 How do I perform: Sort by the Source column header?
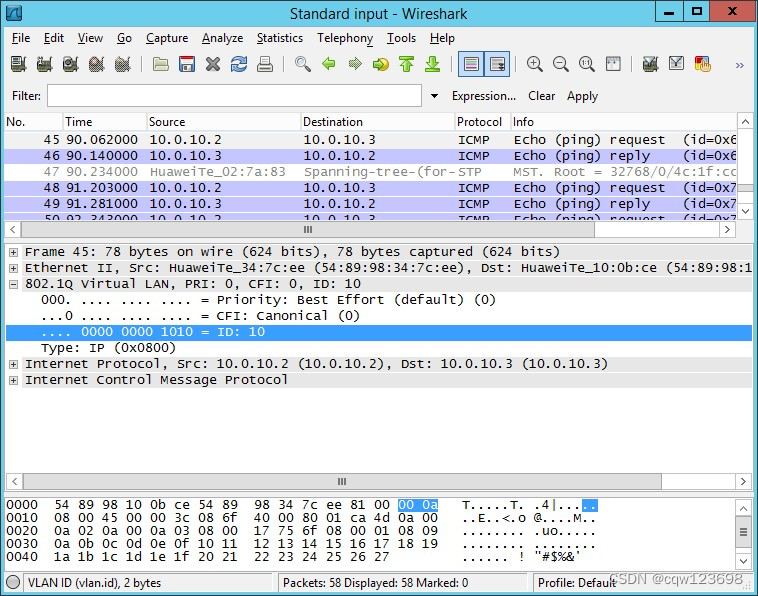[x=223, y=122]
